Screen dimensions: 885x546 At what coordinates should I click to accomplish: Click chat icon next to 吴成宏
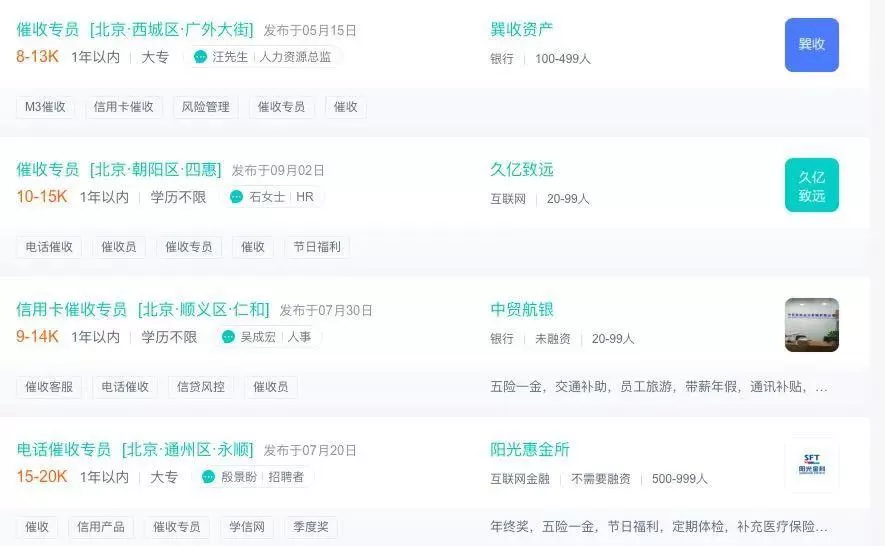[x=228, y=337]
